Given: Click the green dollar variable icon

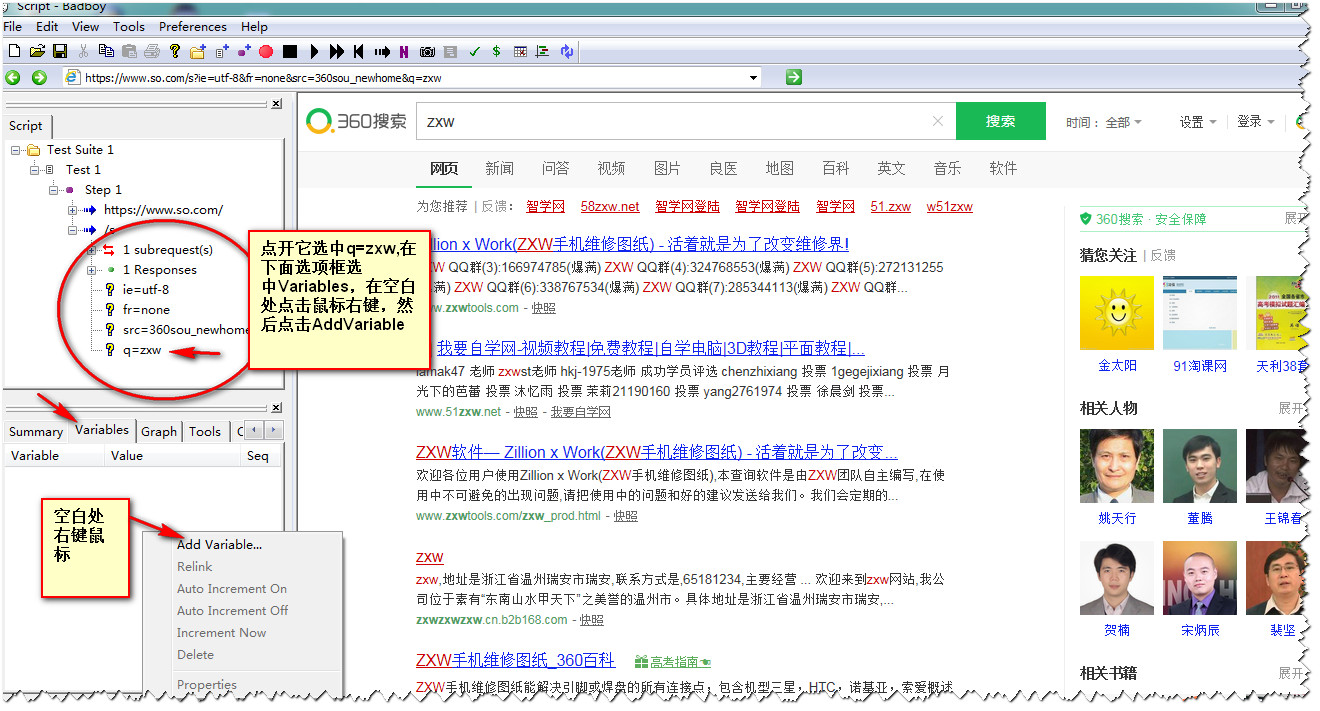Looking at the screenshot, I should [x=496, y=51].
